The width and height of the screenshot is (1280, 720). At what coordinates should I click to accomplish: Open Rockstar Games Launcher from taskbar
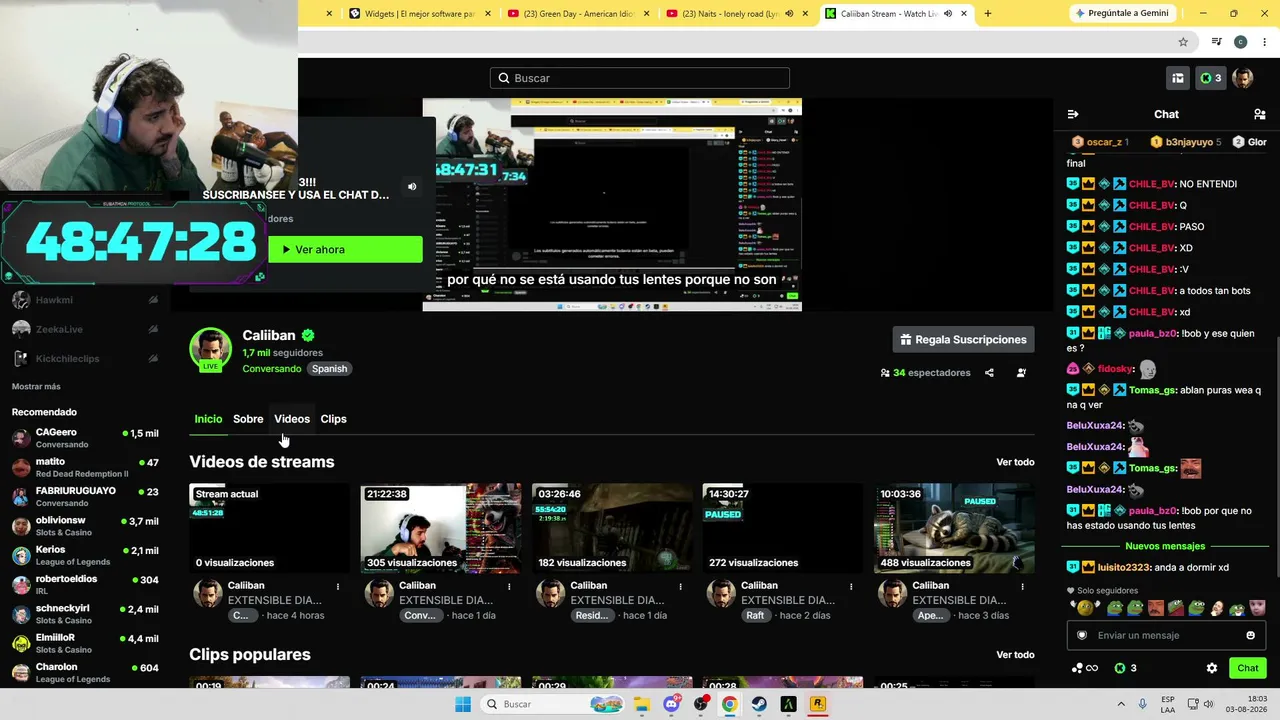coord(817,704)
